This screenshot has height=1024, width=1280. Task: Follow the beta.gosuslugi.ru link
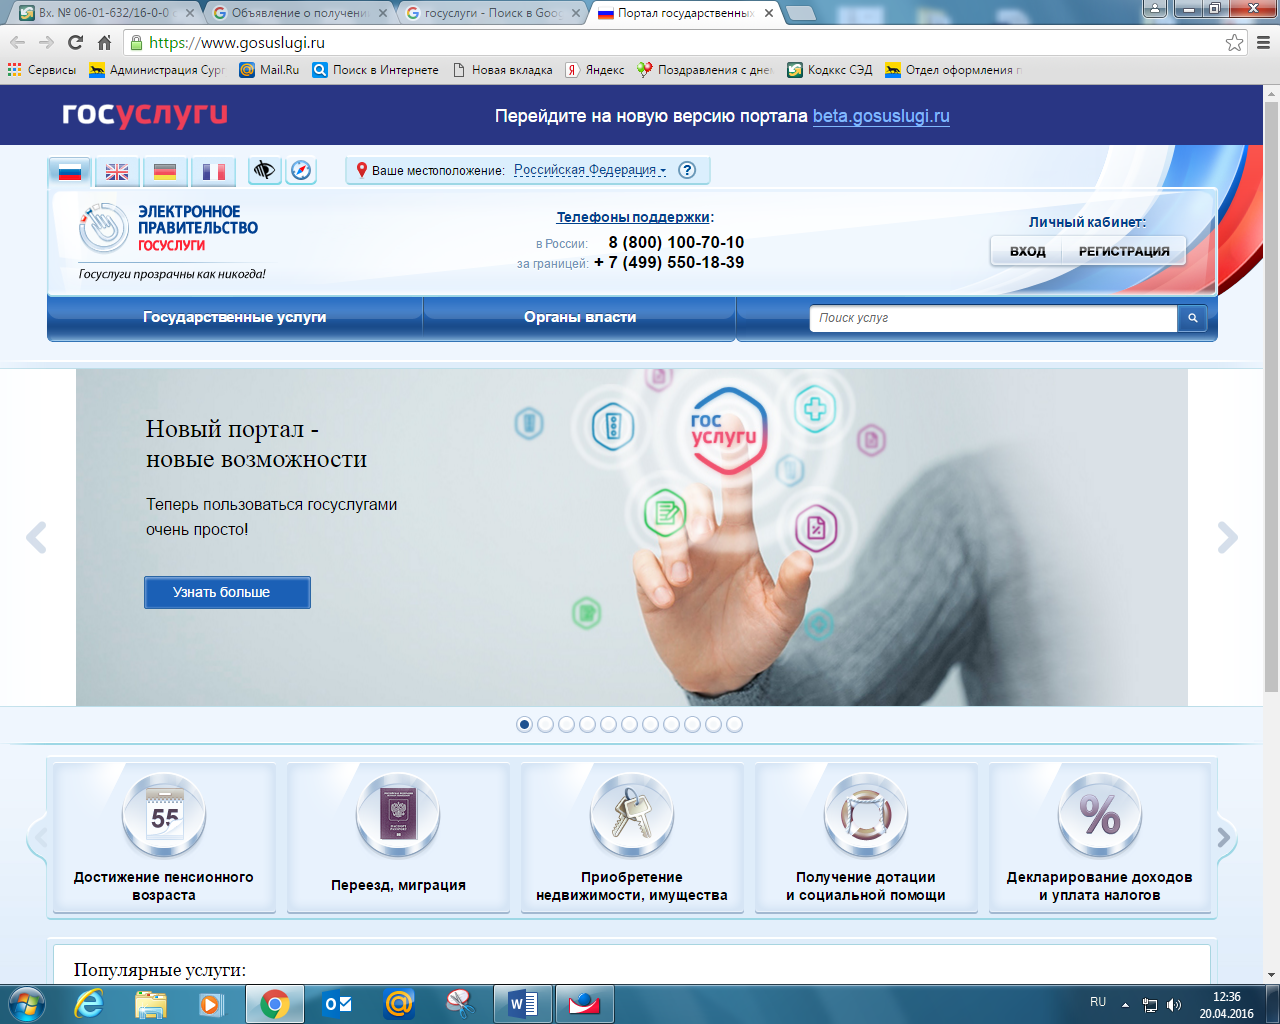coord(881,116)
